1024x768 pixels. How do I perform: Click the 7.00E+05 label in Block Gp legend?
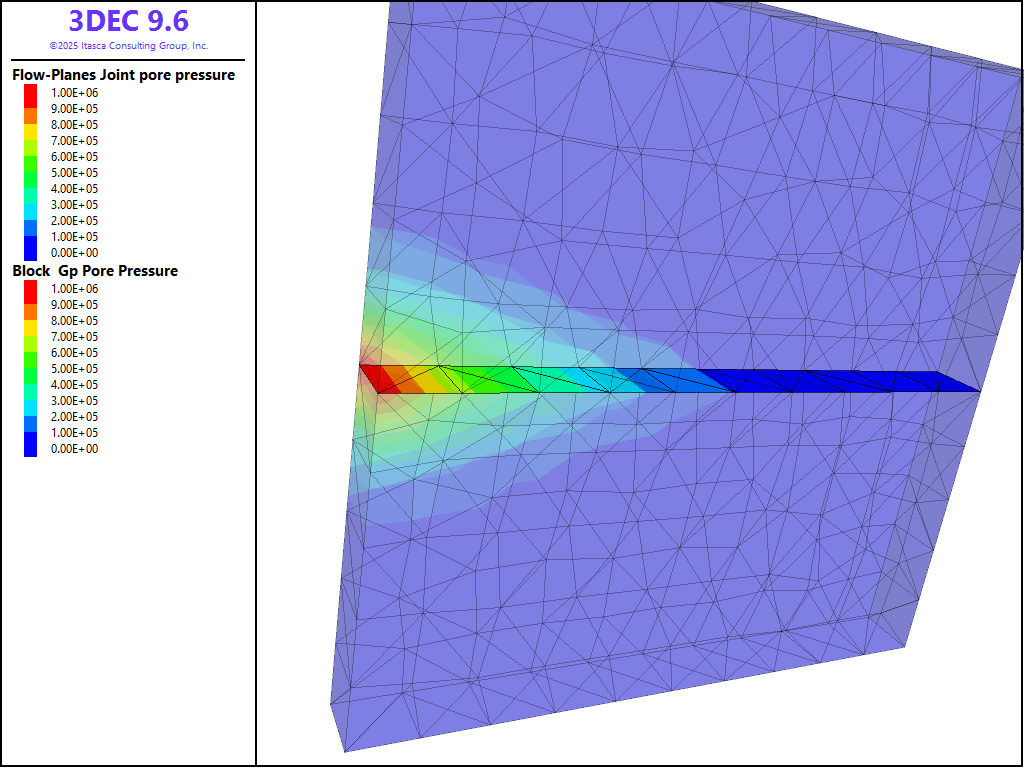(75, 337)
